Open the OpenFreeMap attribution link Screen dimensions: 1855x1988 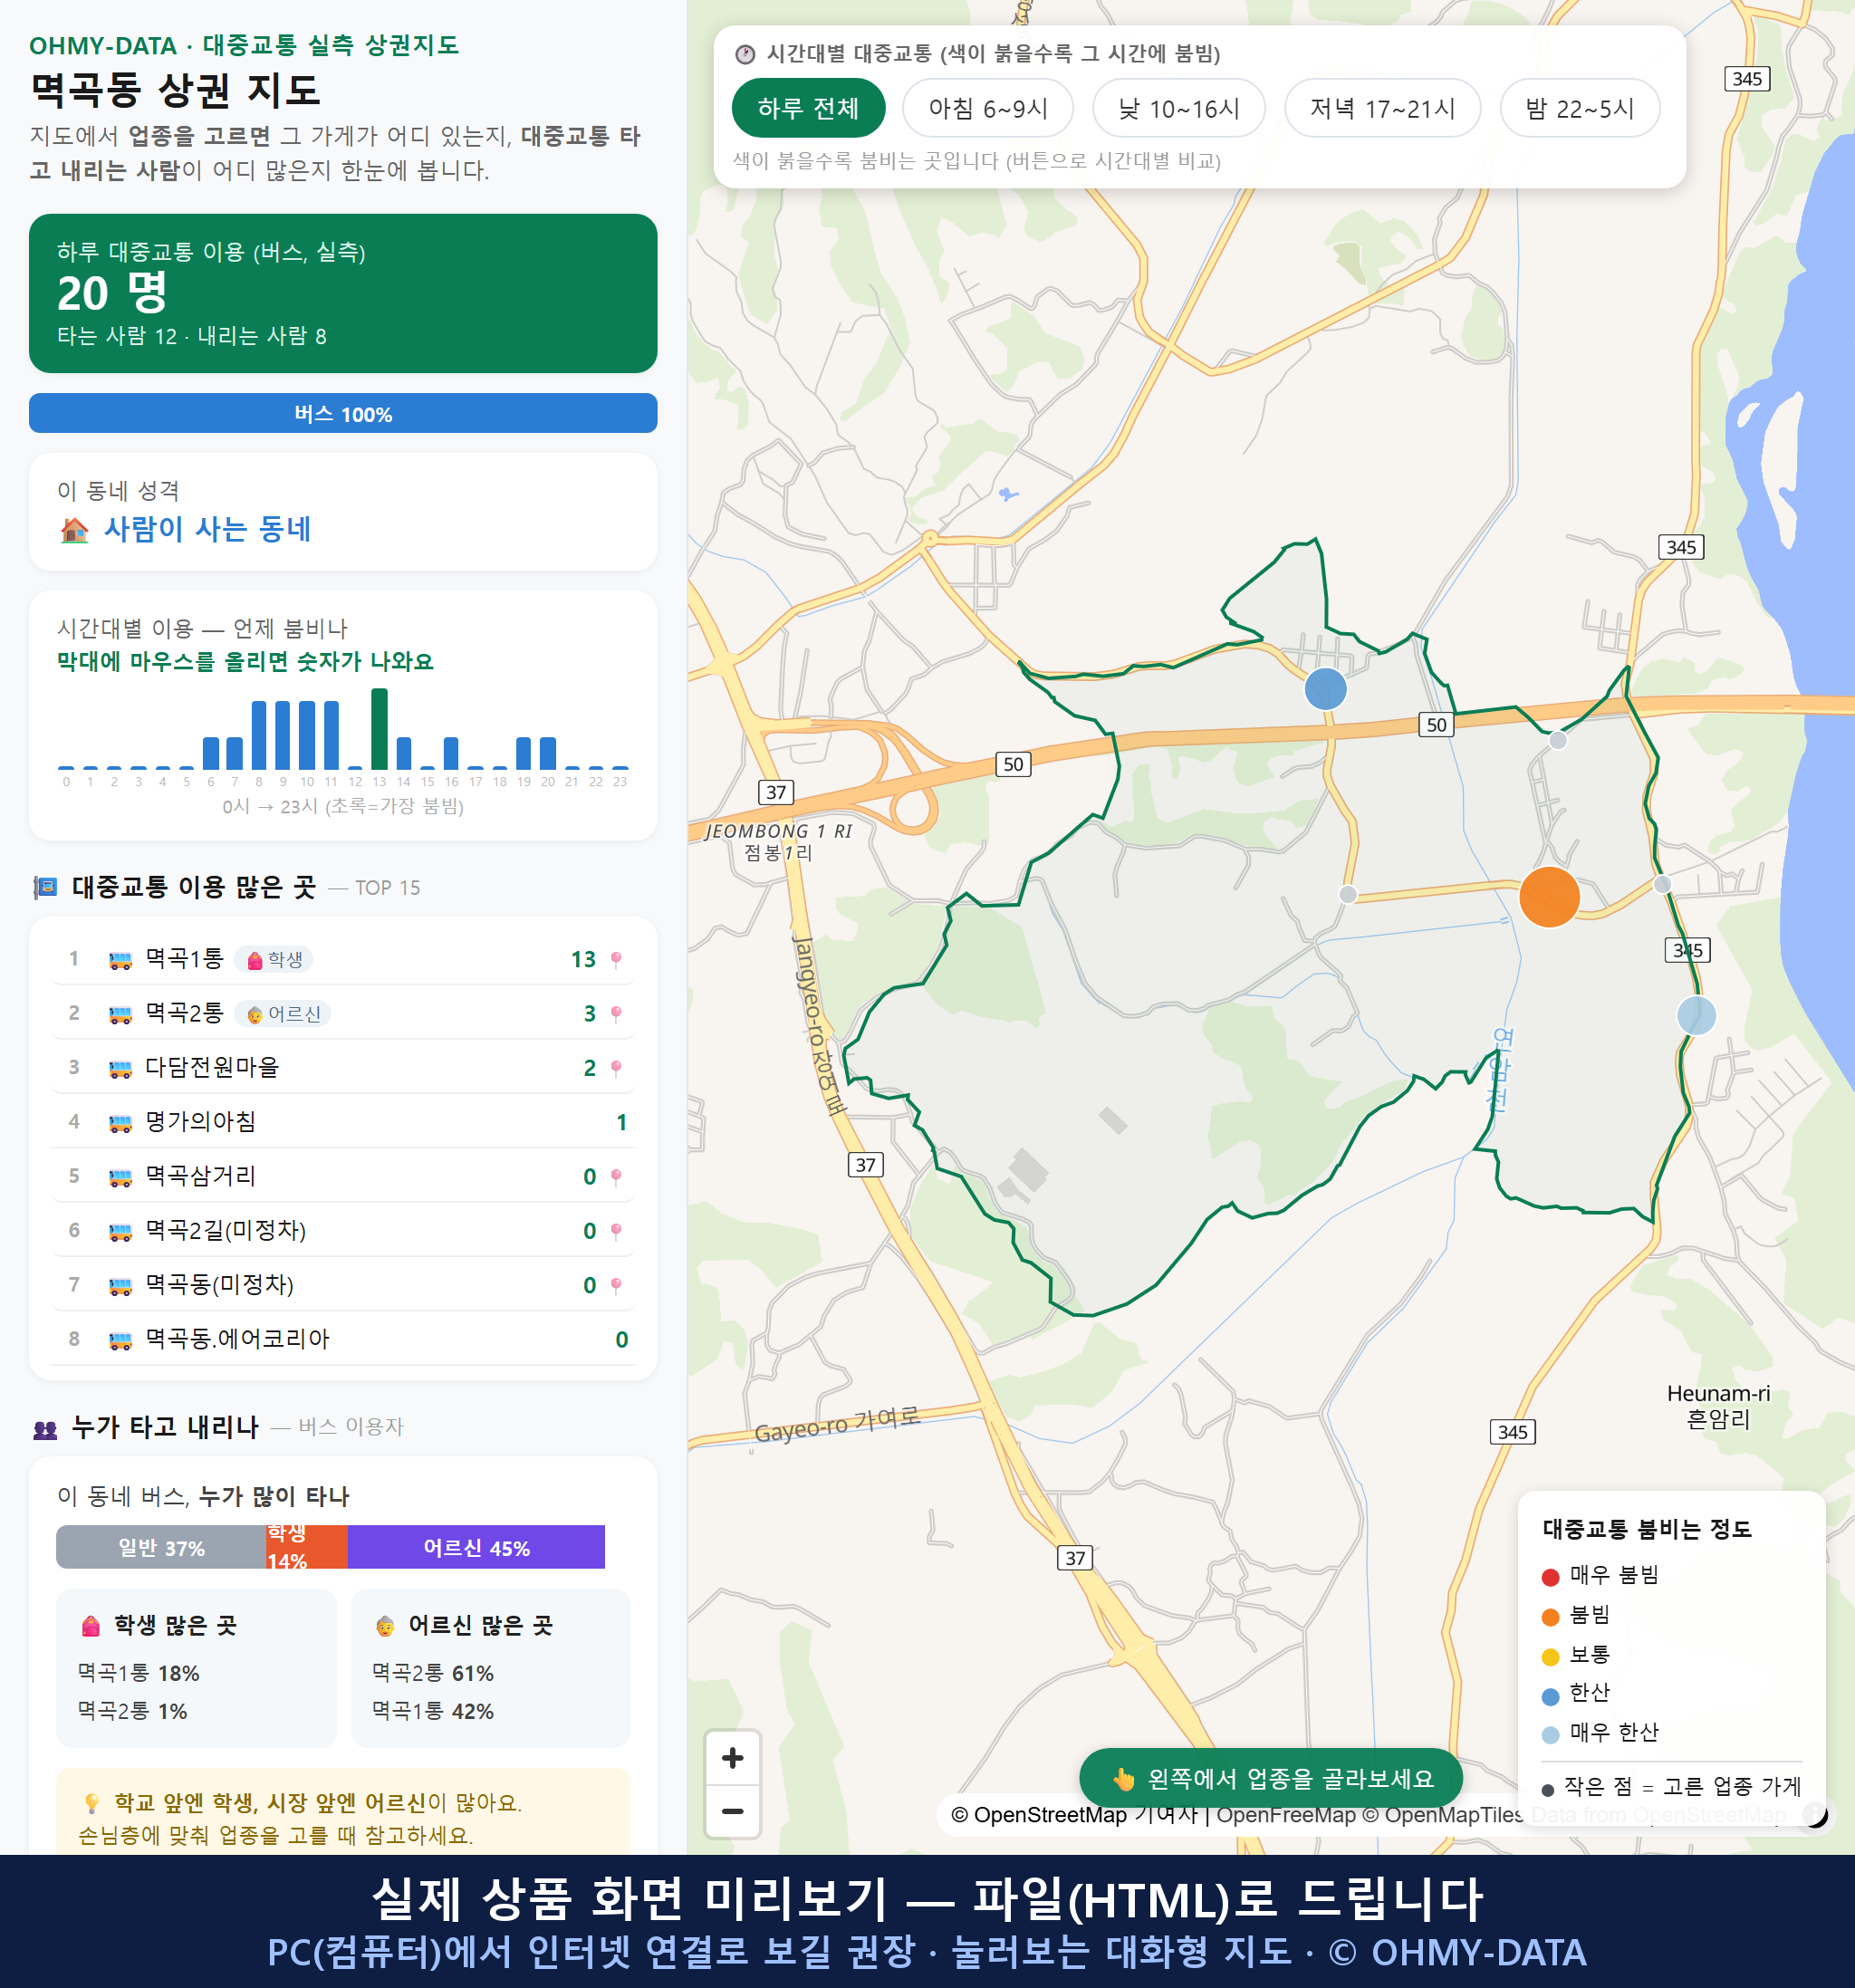click(1286, 1814)
